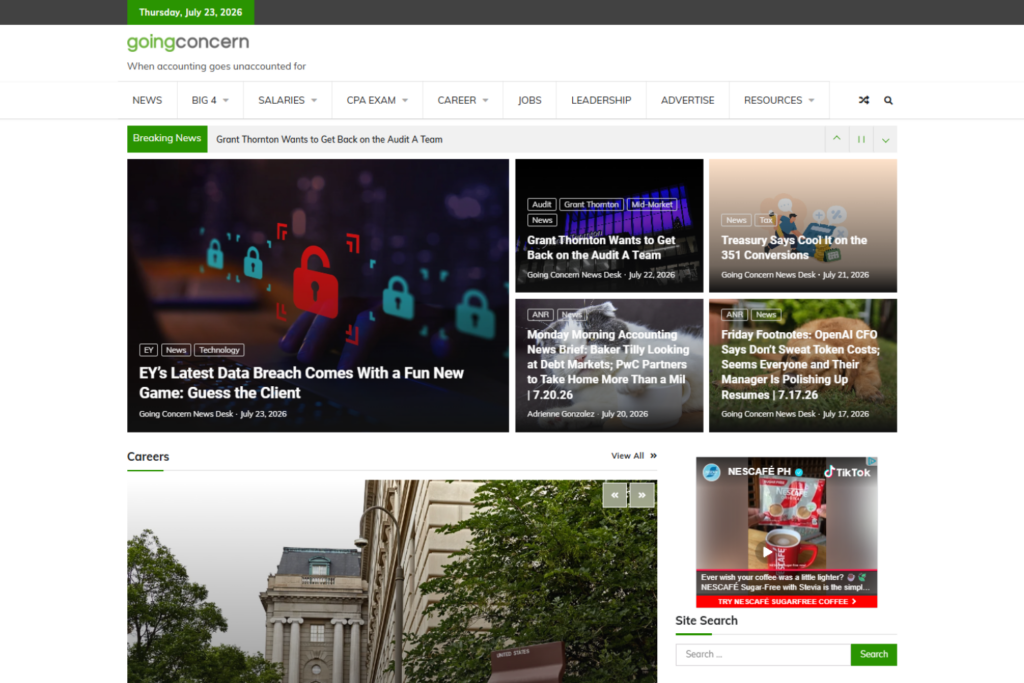
Task: Open Grant Thornton Audit A Team article
Action: point(601,247)
